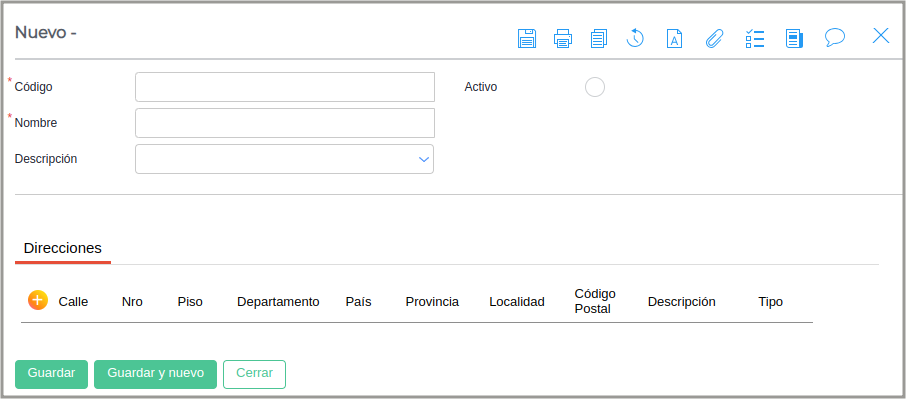Click the Guardar button

(52, 373)
